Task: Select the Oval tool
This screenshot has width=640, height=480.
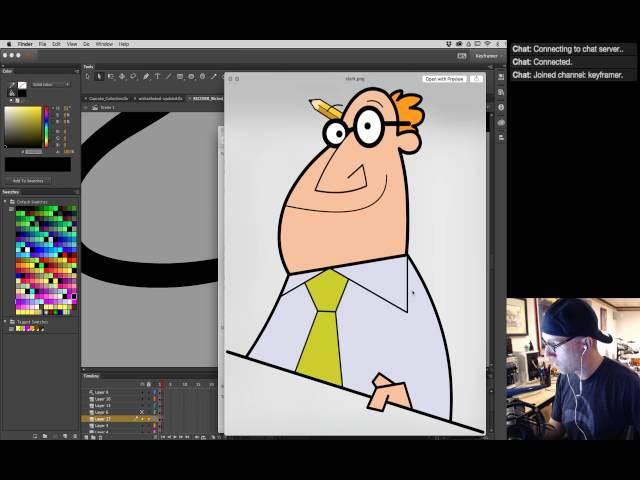Action: tap(191, 76)
